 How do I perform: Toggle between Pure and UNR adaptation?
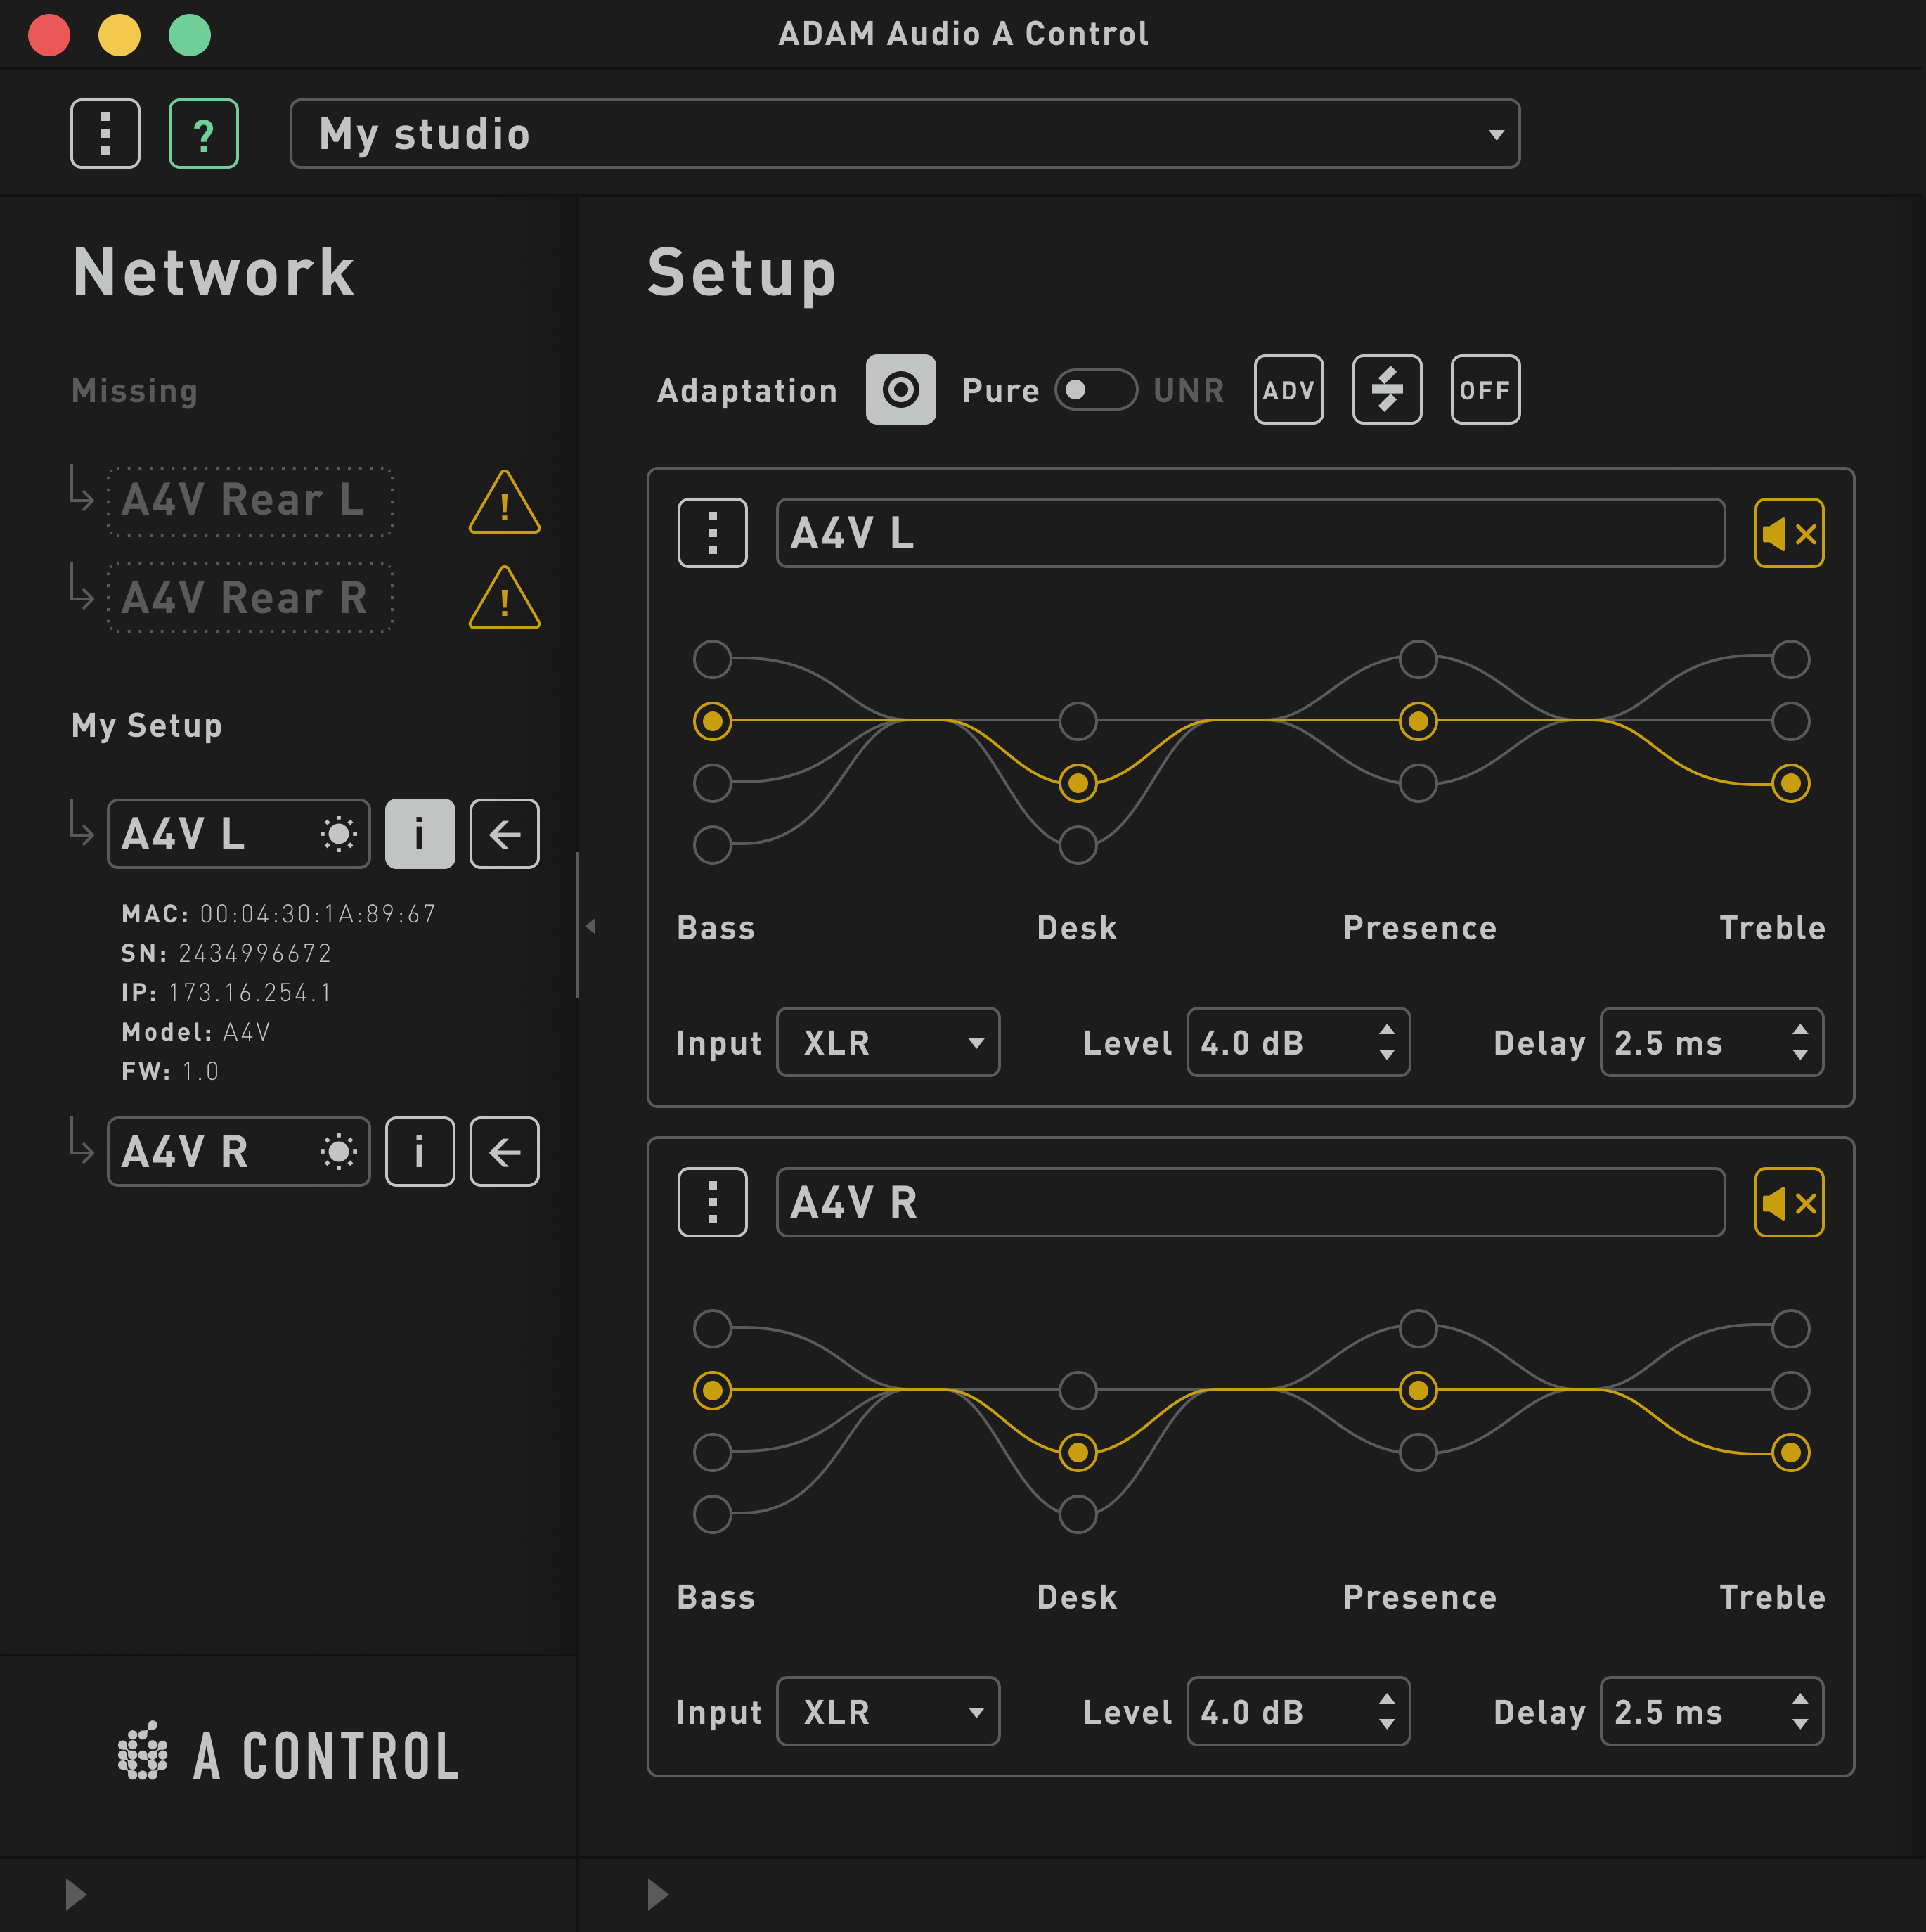tap(1096, 390)
